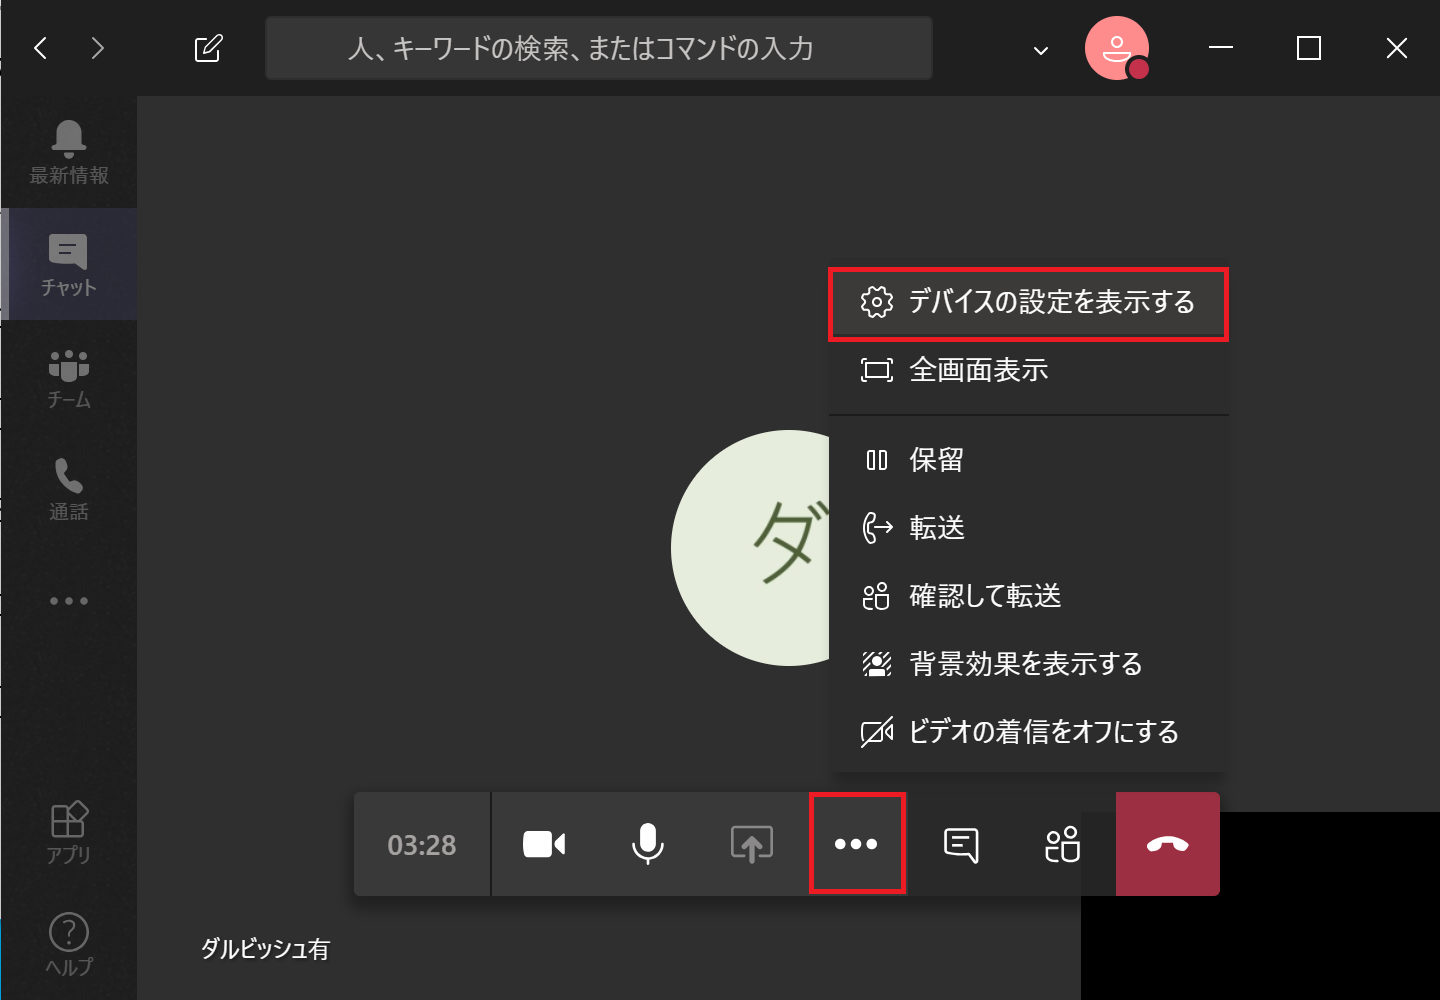Open 背景効果を表示する option

point(1029,664)
